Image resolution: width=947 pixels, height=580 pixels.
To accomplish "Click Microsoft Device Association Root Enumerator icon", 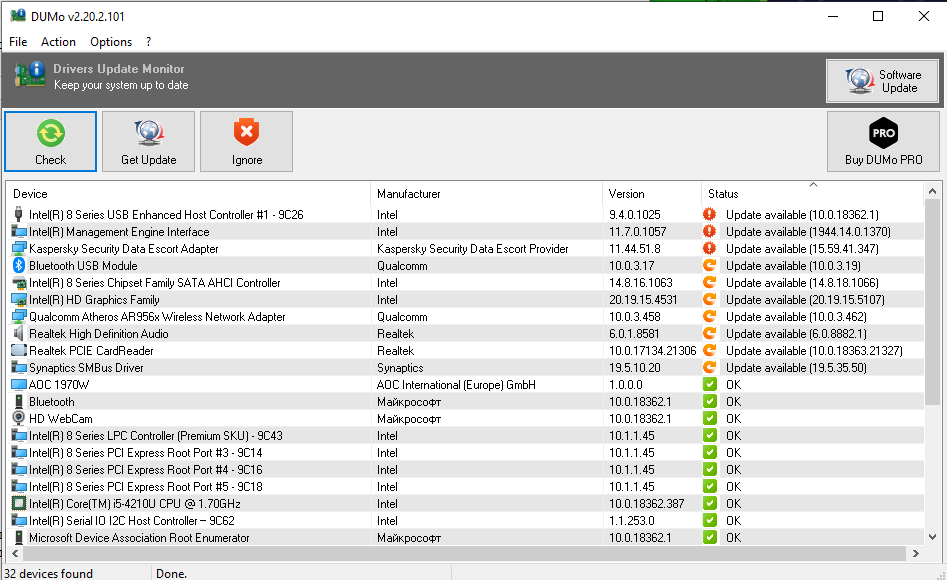I will click(x=19, y=537).
